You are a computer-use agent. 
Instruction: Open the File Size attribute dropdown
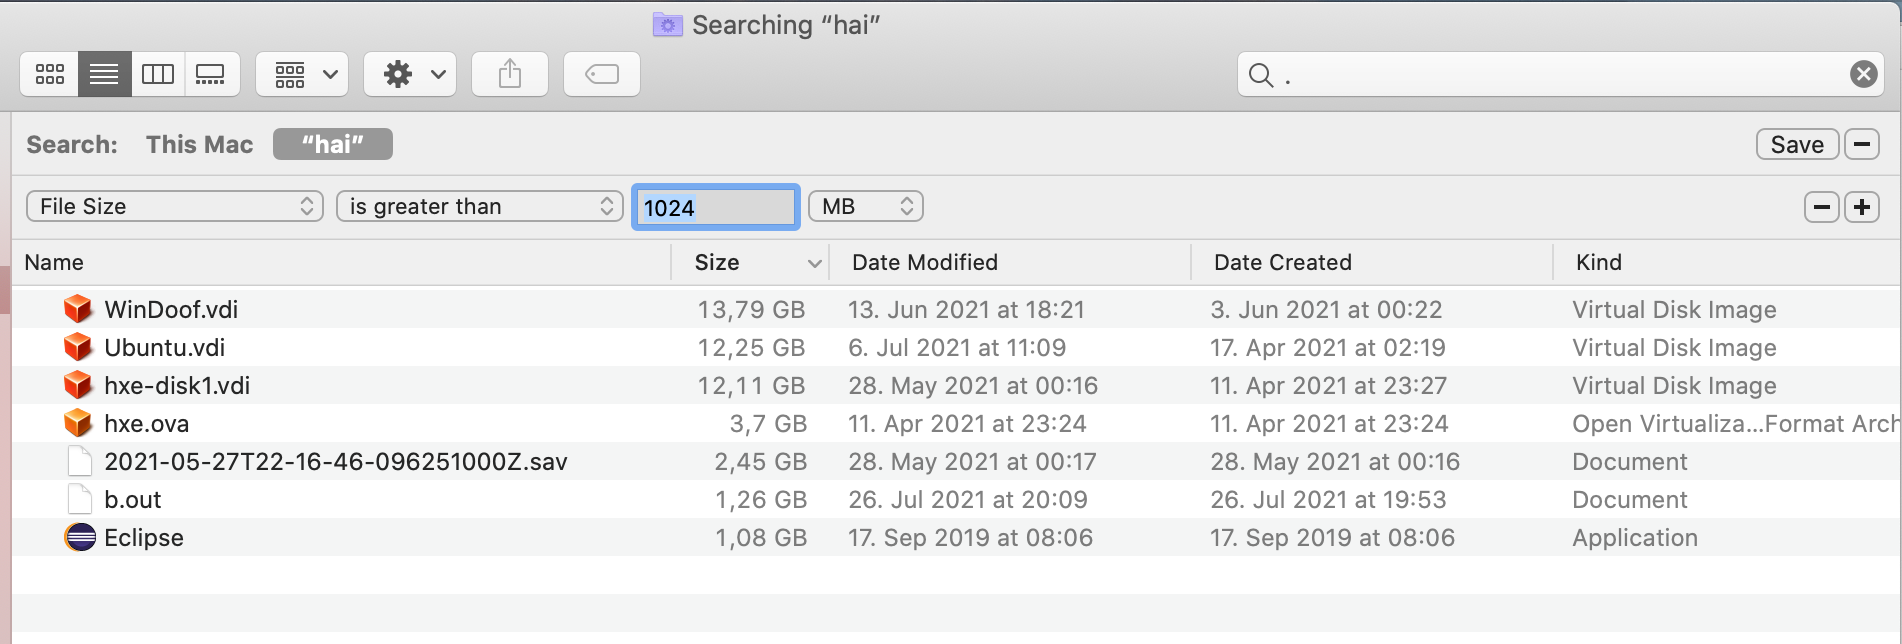pyautogui.click(x=175, y=206)
